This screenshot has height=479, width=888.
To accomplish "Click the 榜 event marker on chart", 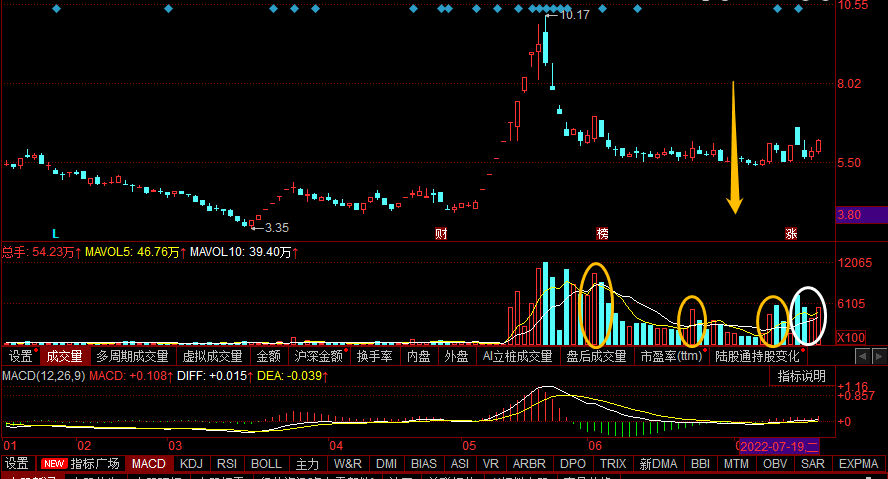I will pos(602,233).
